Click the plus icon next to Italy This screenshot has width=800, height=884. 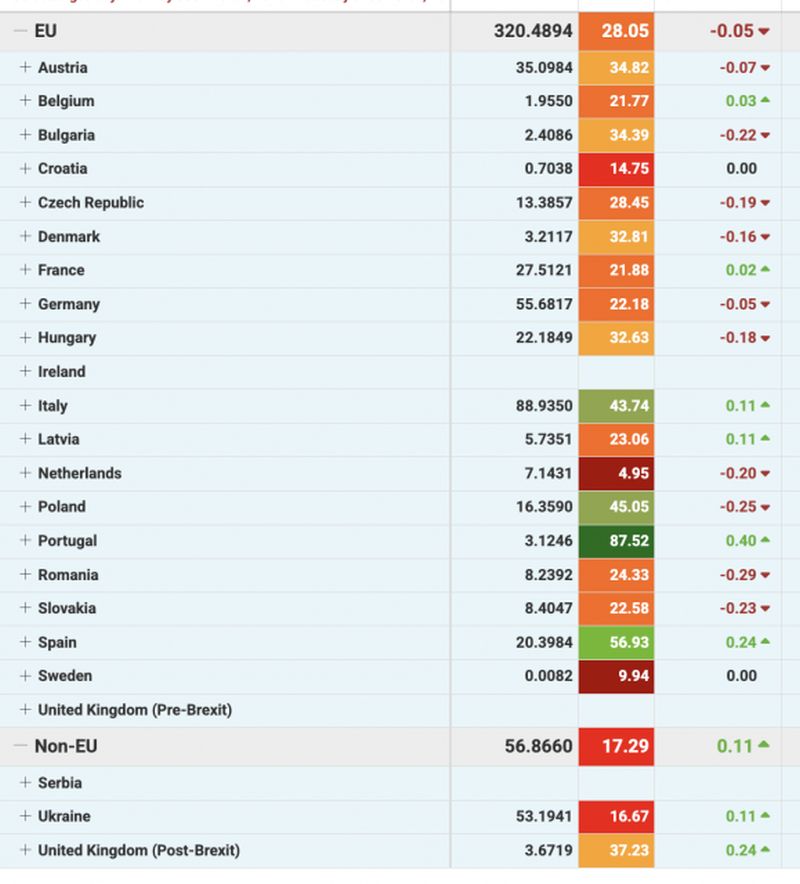pos(26,406)
